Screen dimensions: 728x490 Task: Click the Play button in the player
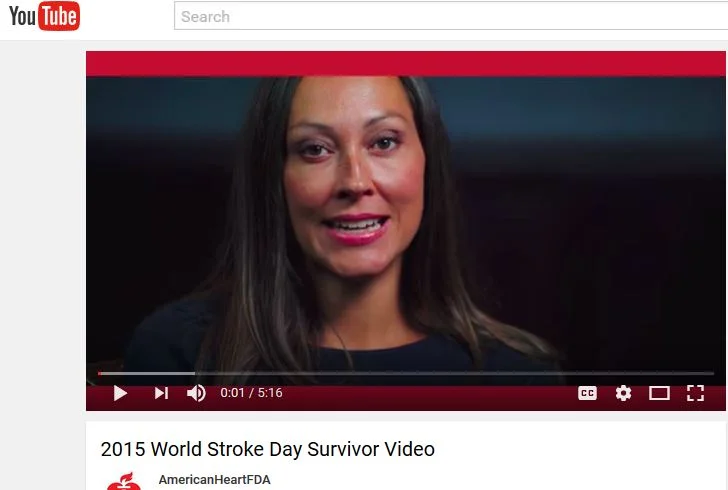click(x=120, y=393)
